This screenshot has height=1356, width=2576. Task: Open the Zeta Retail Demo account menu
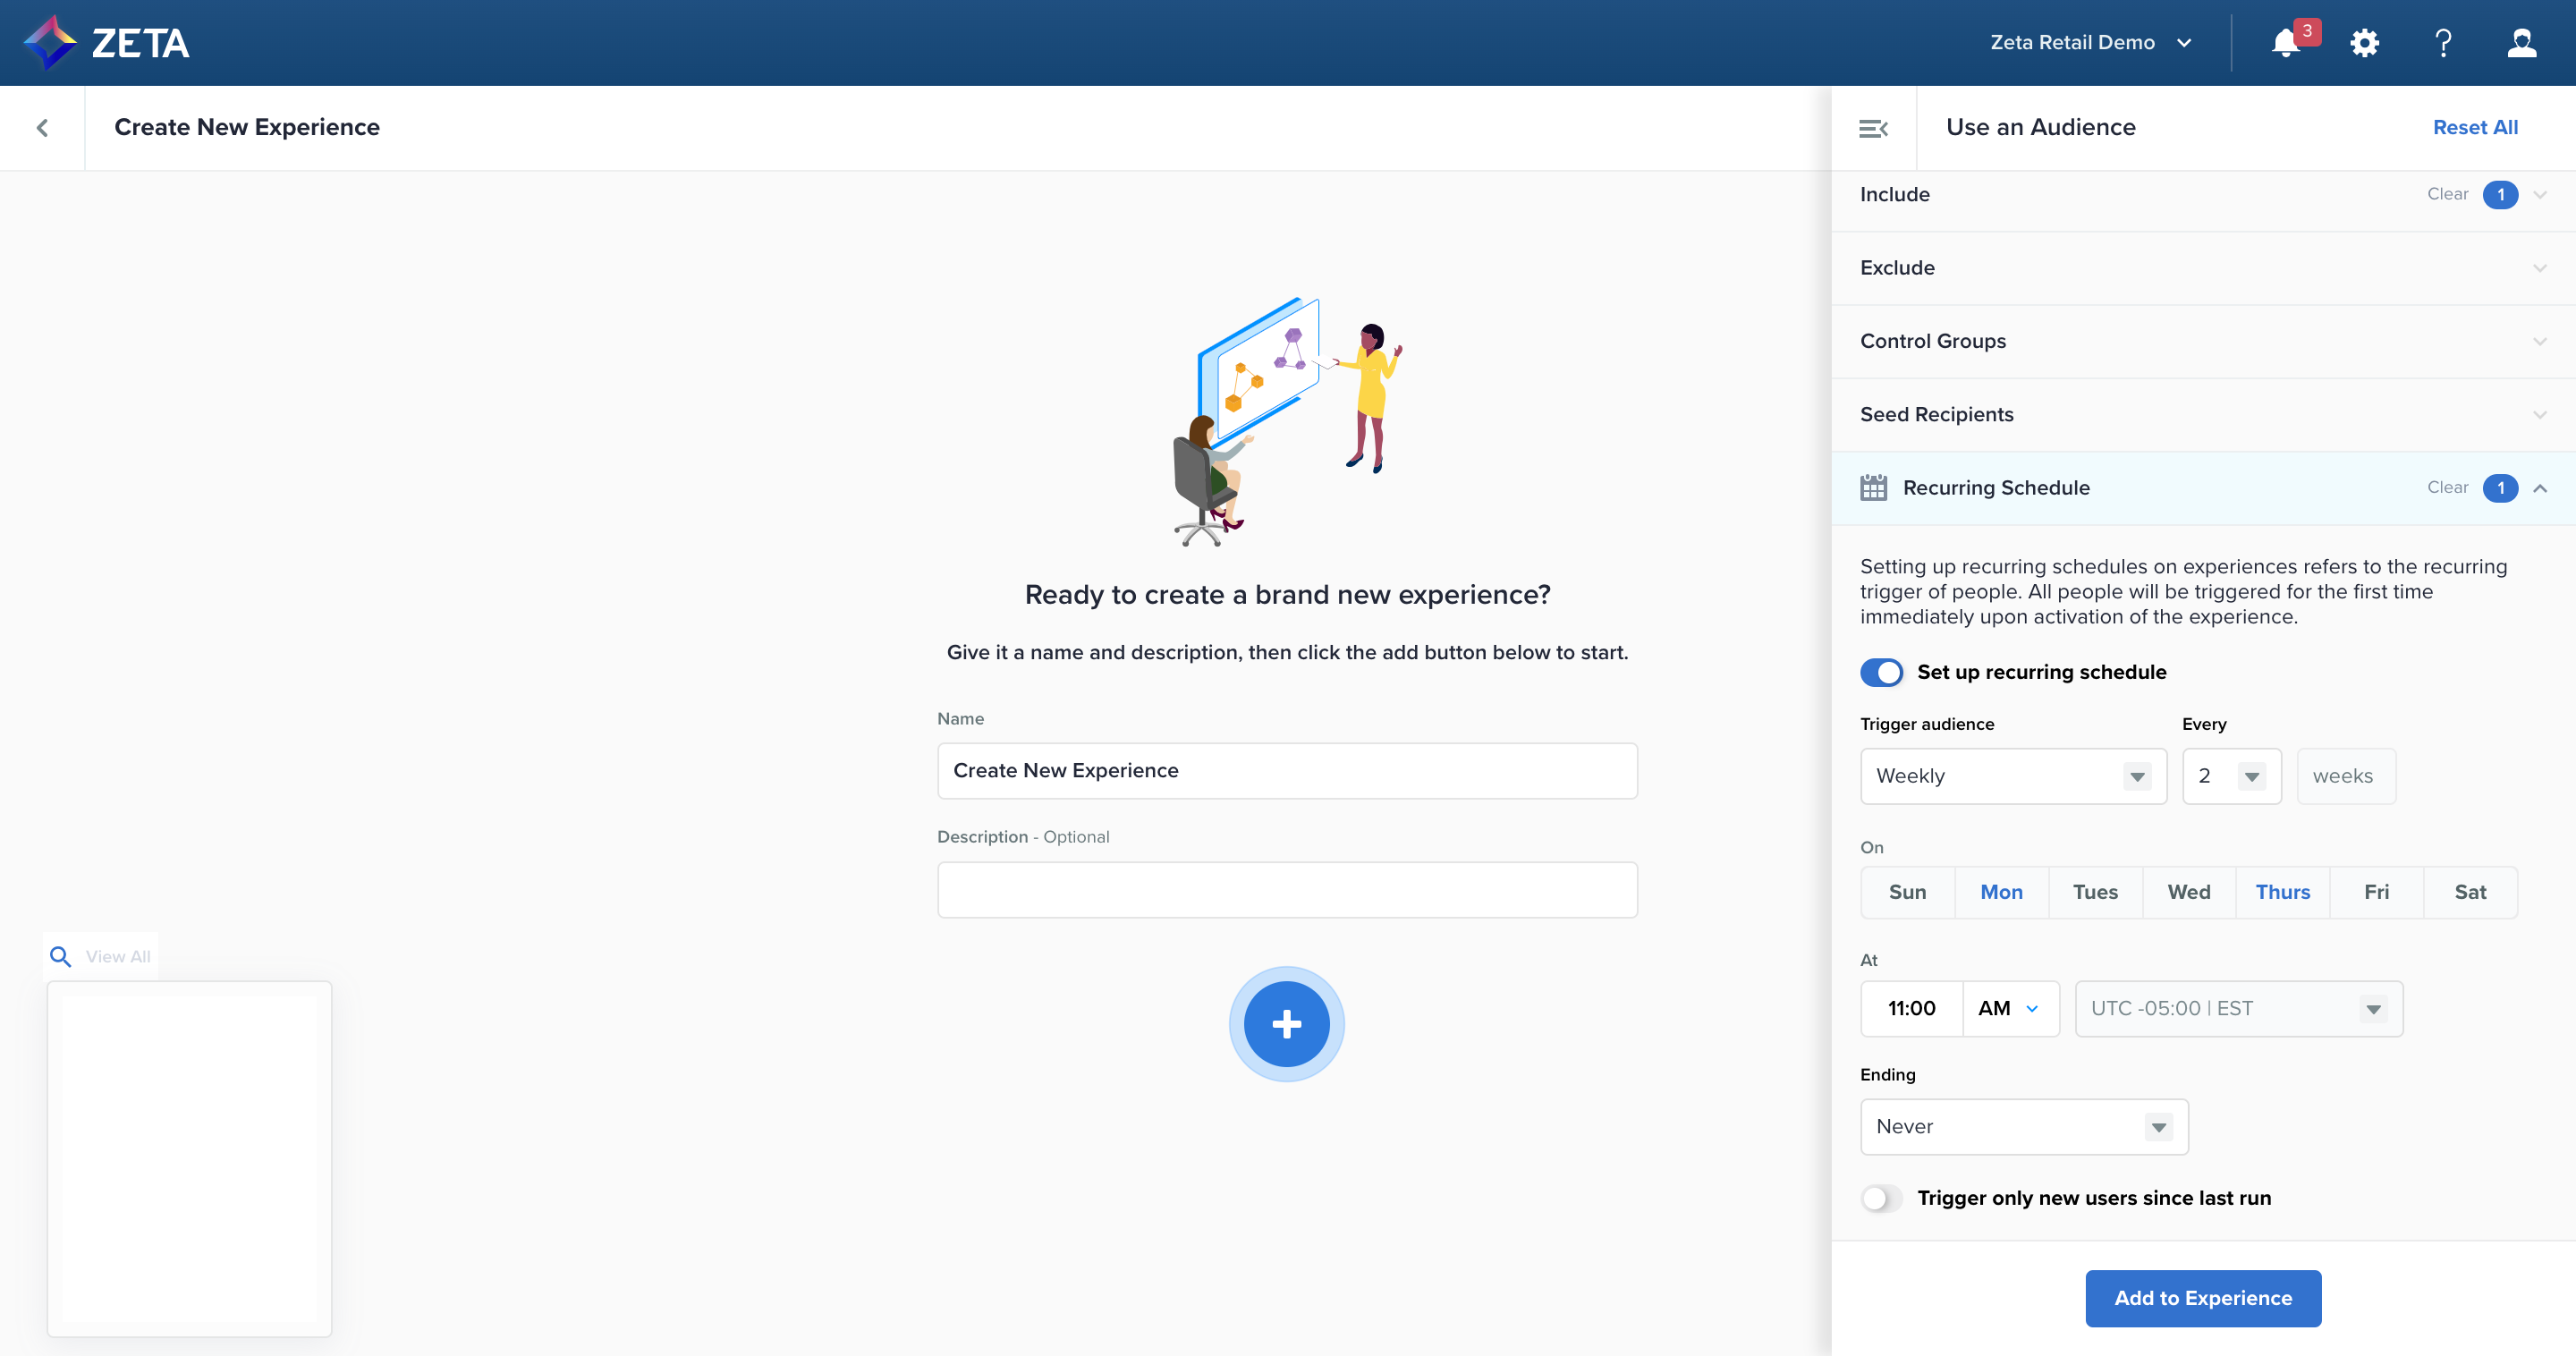pyautogui.click(x=2090, y=43)
